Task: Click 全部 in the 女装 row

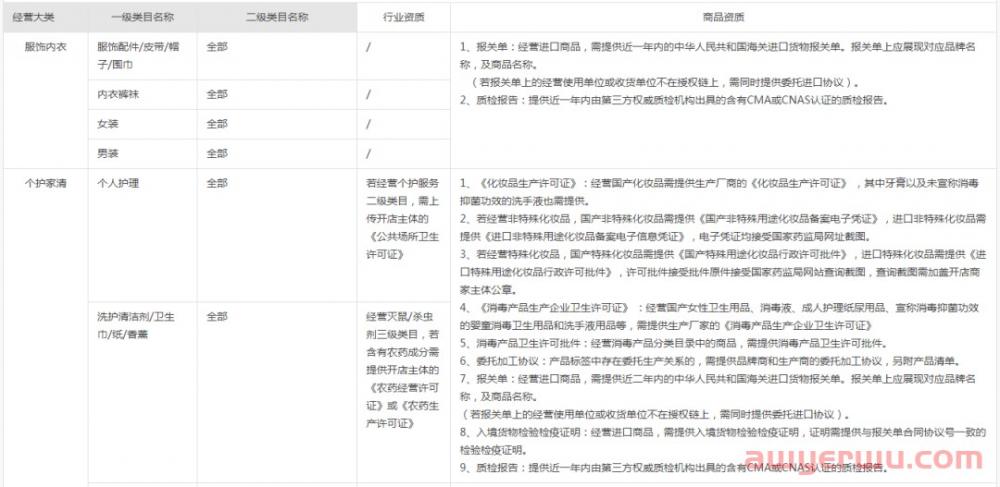Action: point(217,124)
